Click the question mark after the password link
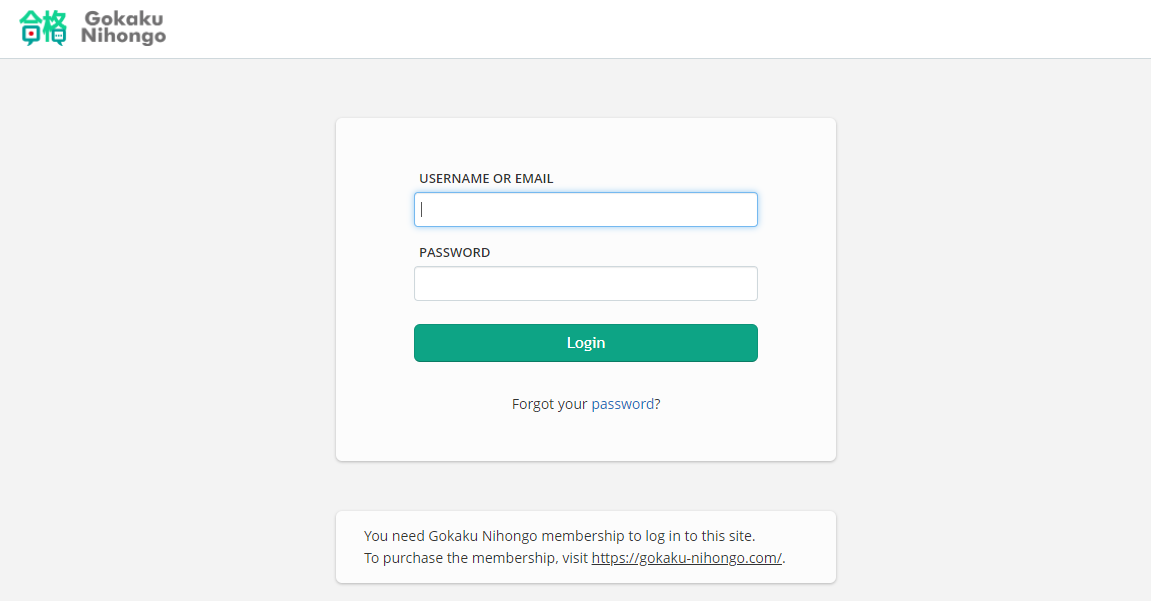 658,404
